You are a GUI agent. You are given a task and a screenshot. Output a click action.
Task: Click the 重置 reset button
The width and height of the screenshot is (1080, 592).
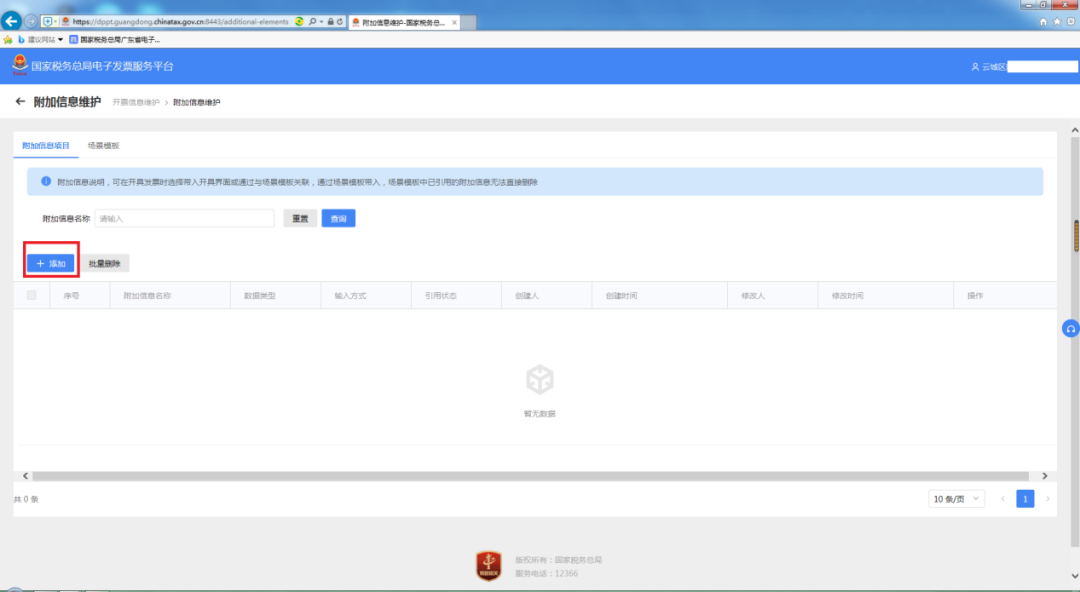coord(300,218)
